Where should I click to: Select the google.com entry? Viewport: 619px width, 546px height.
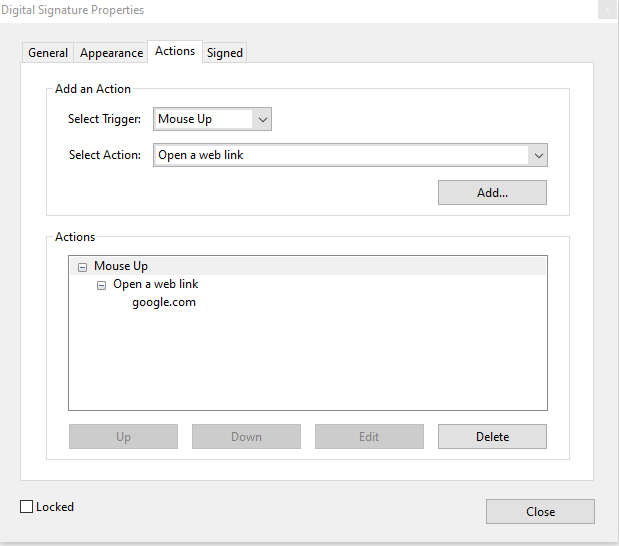coord(164,302)
